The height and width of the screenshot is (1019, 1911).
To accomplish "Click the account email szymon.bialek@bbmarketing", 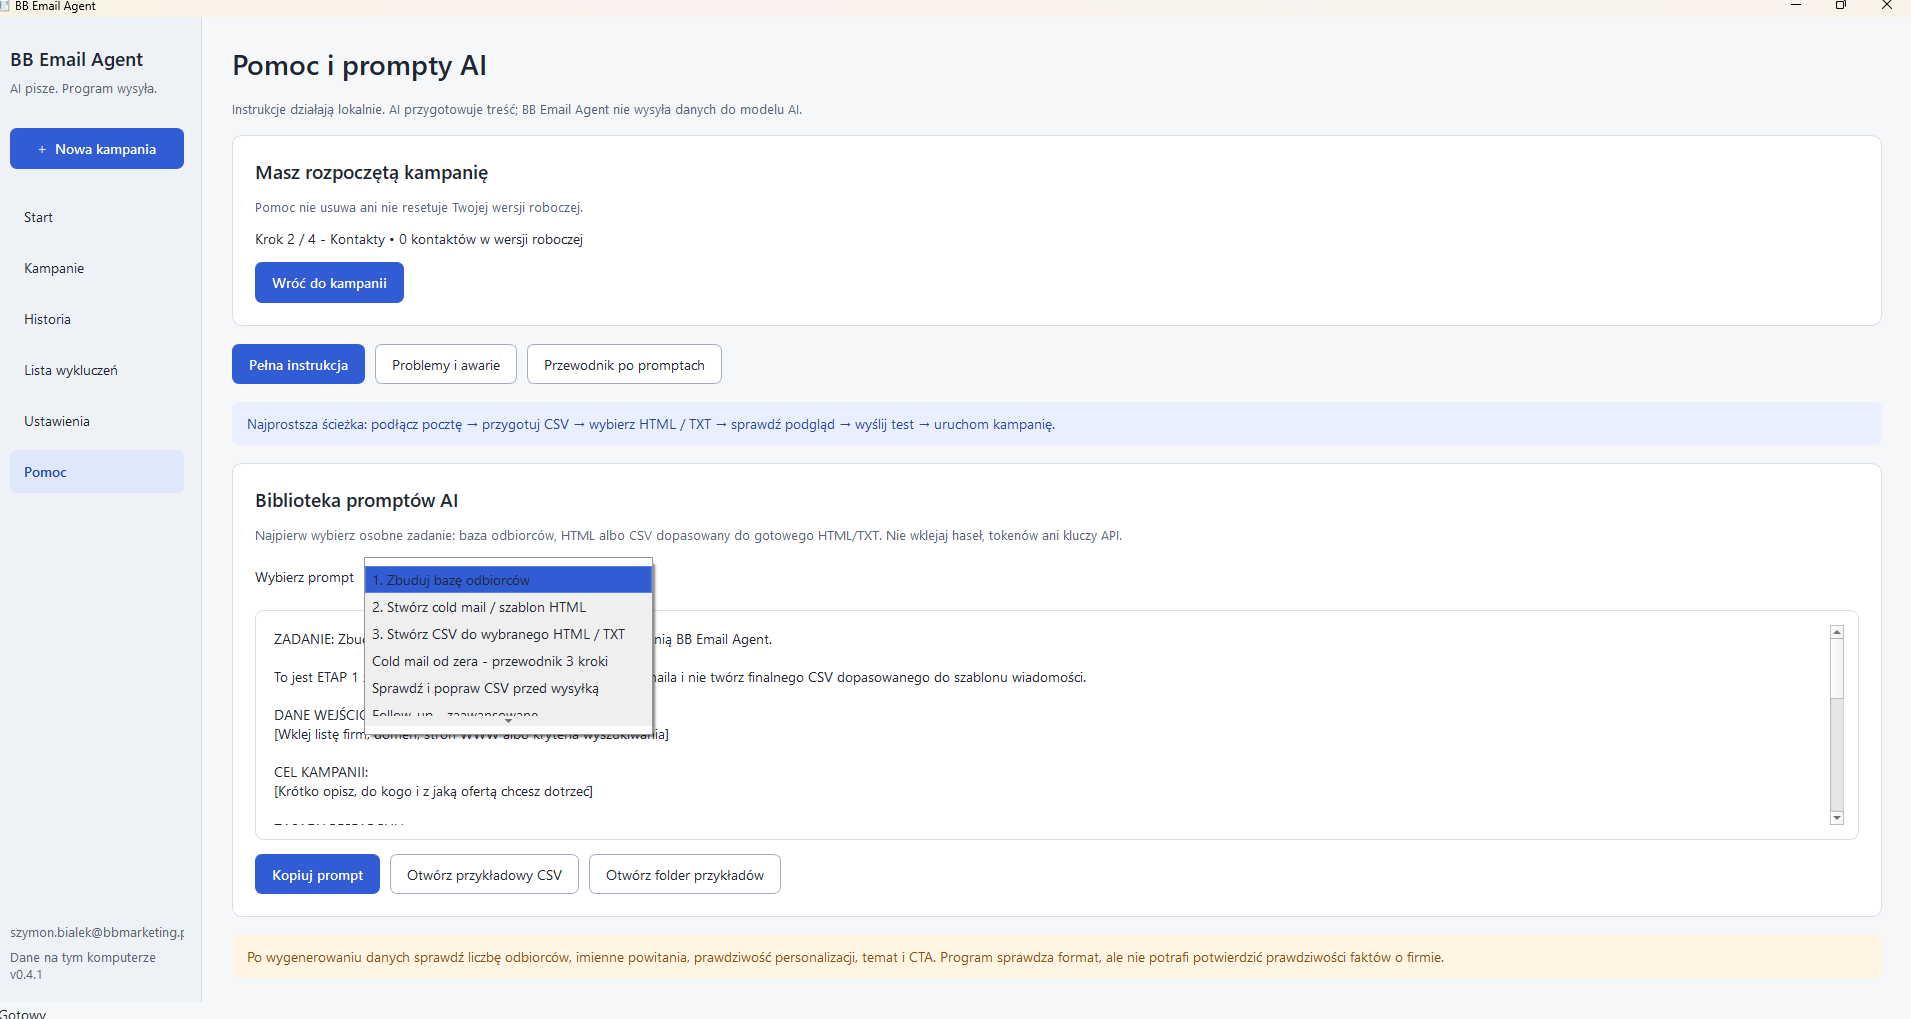I will pyautogui.click(x=97, y=932).
